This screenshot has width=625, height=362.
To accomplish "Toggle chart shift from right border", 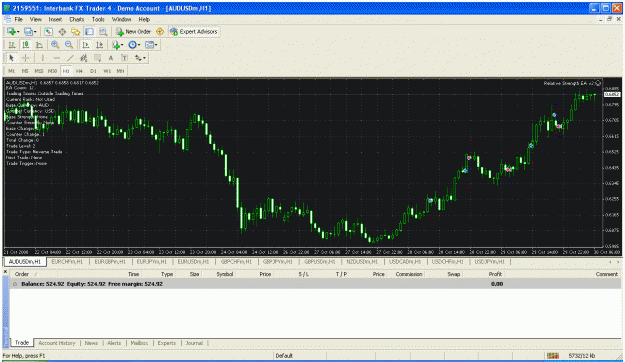I will point(99,45).
